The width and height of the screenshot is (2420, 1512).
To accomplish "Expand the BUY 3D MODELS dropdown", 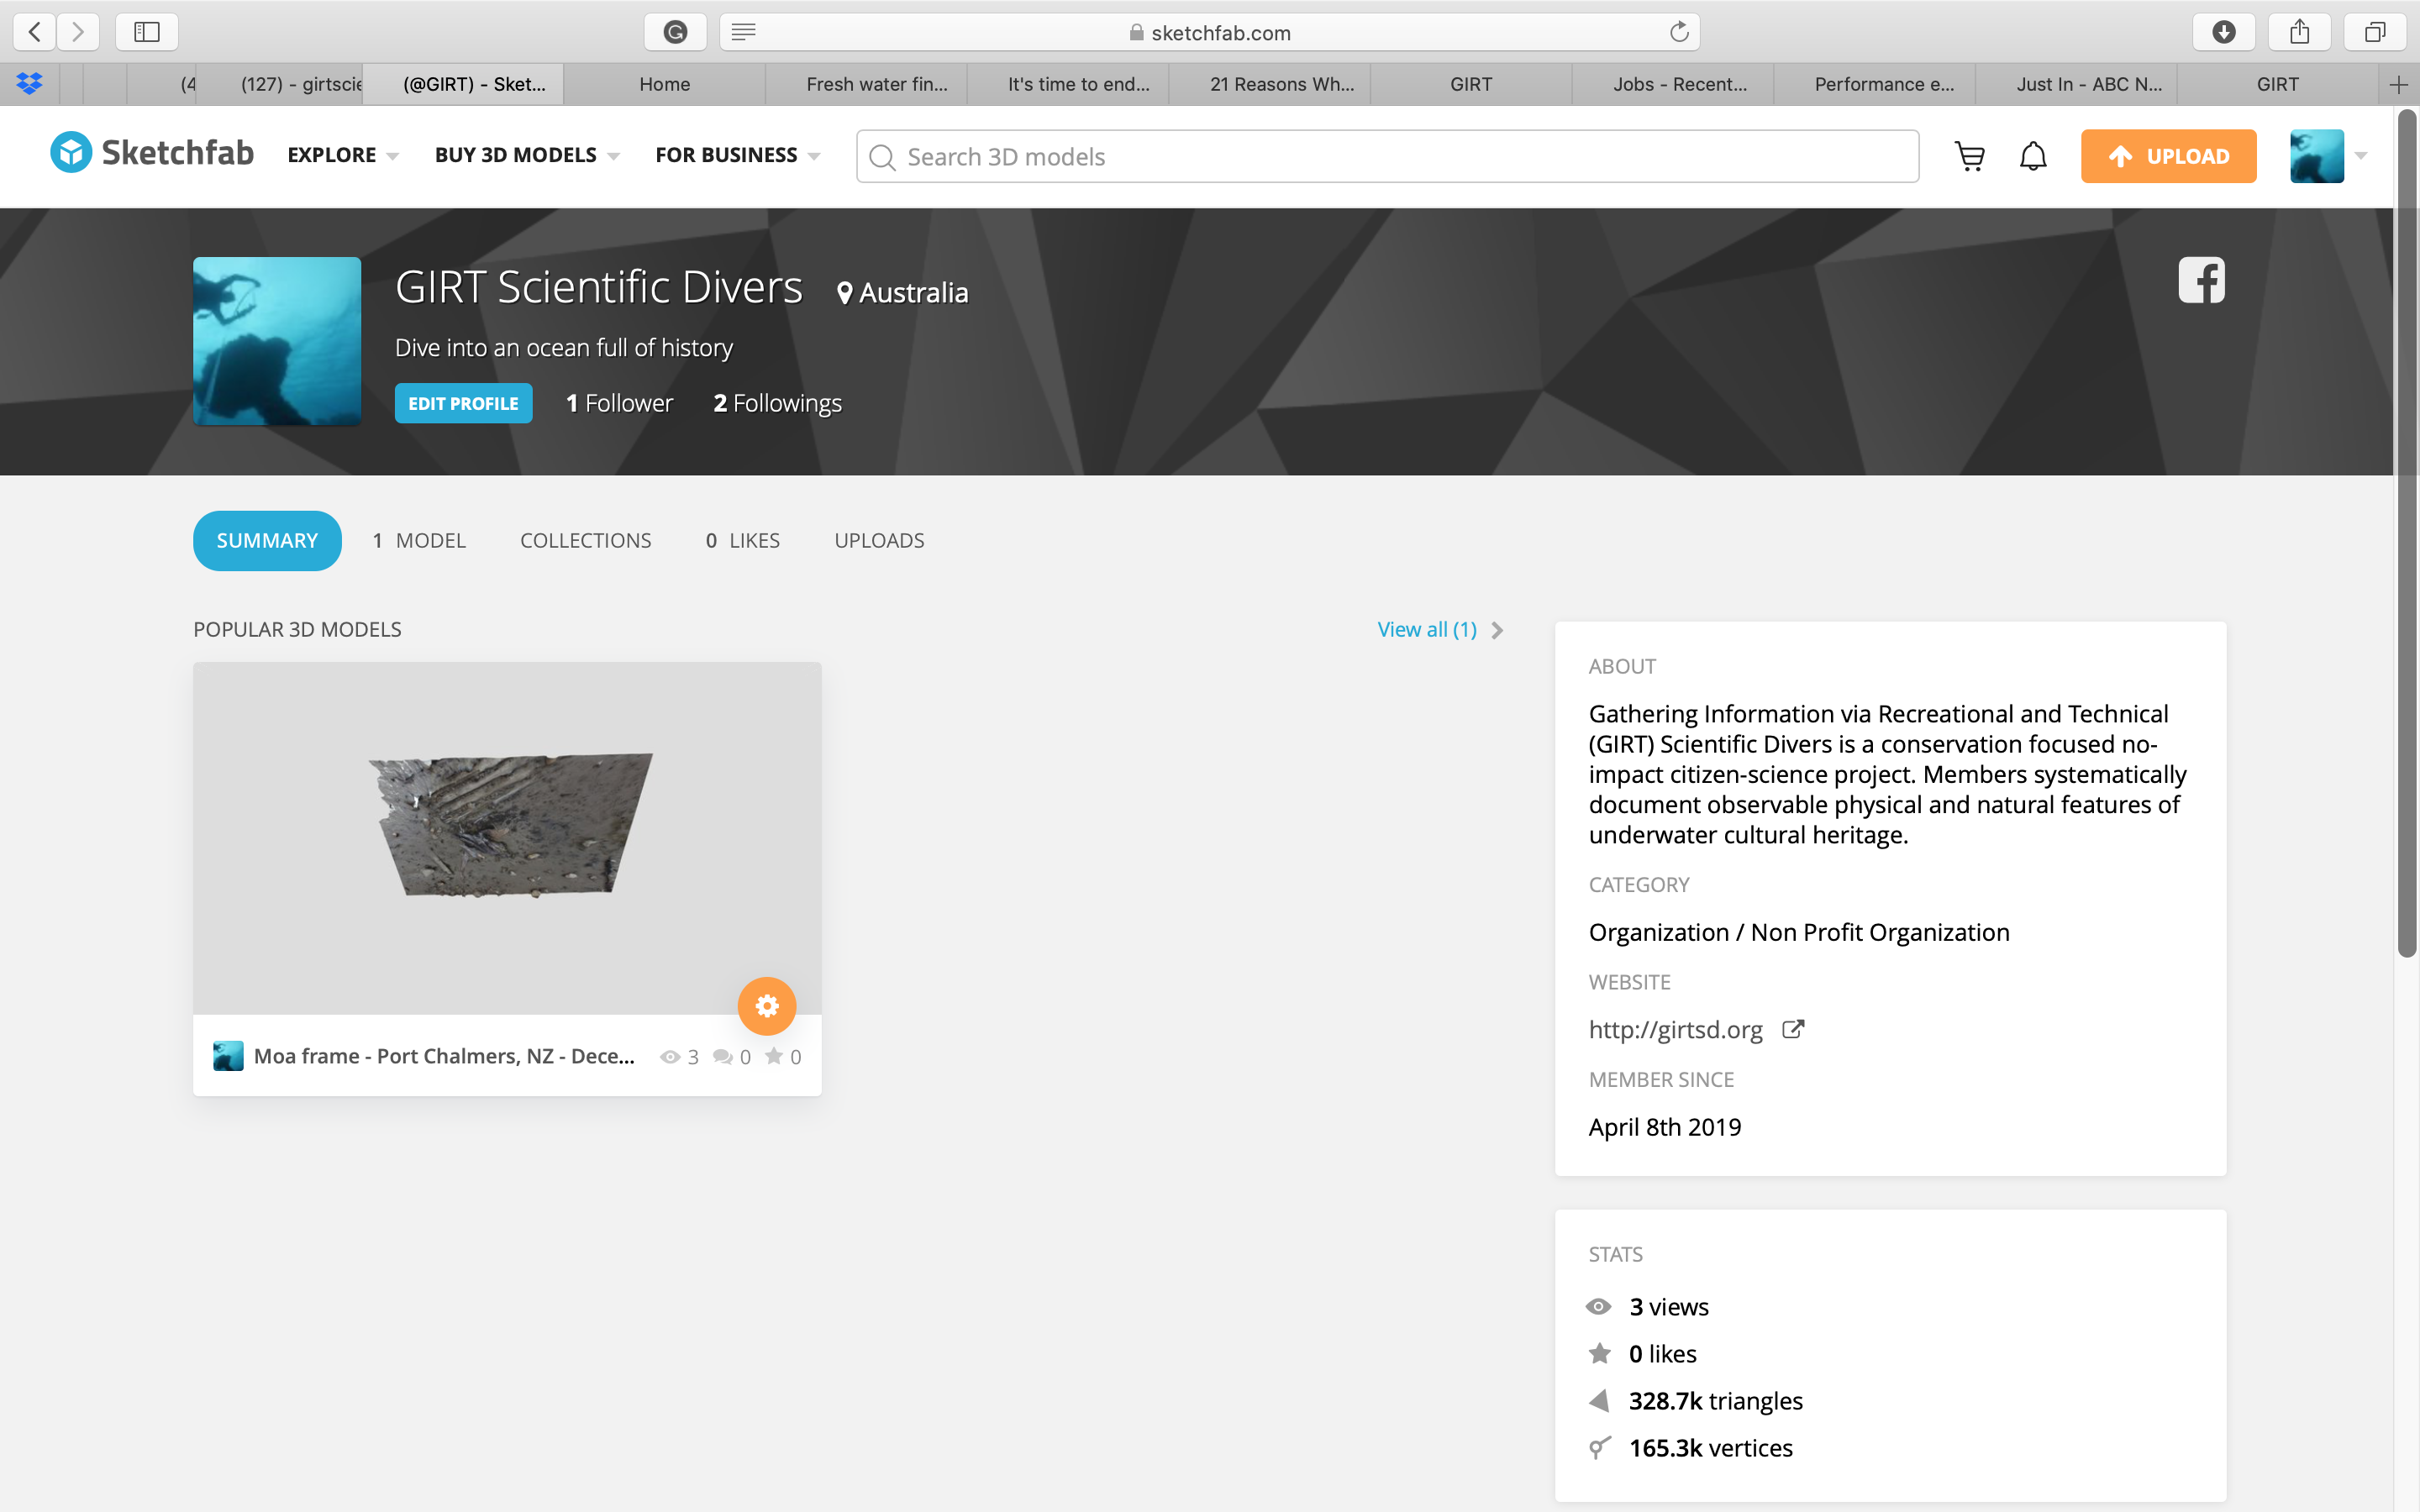I will (x=527, y=155).
